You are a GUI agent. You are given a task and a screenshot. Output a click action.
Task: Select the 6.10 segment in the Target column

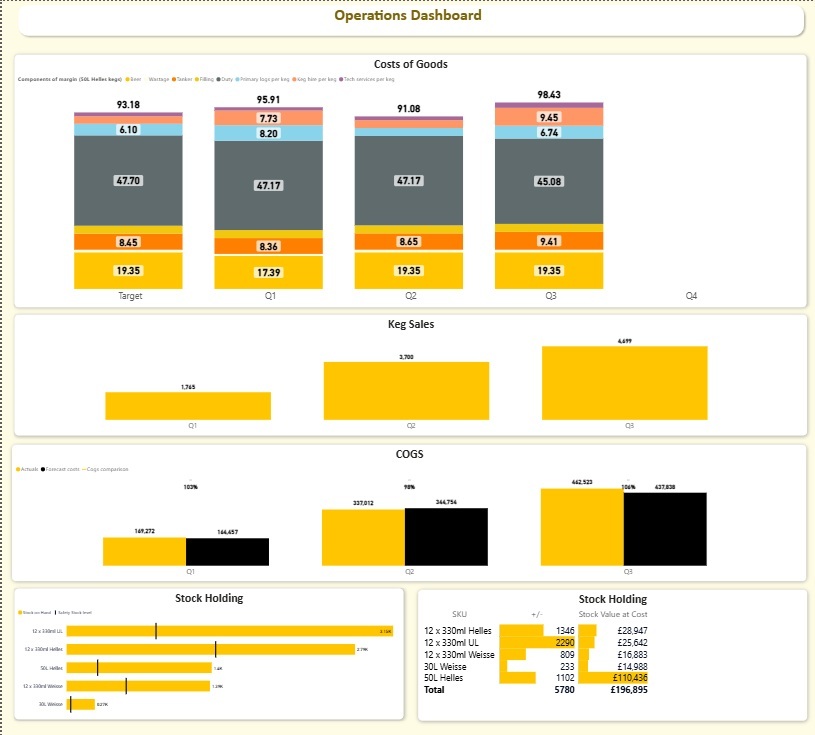[128, 129]
